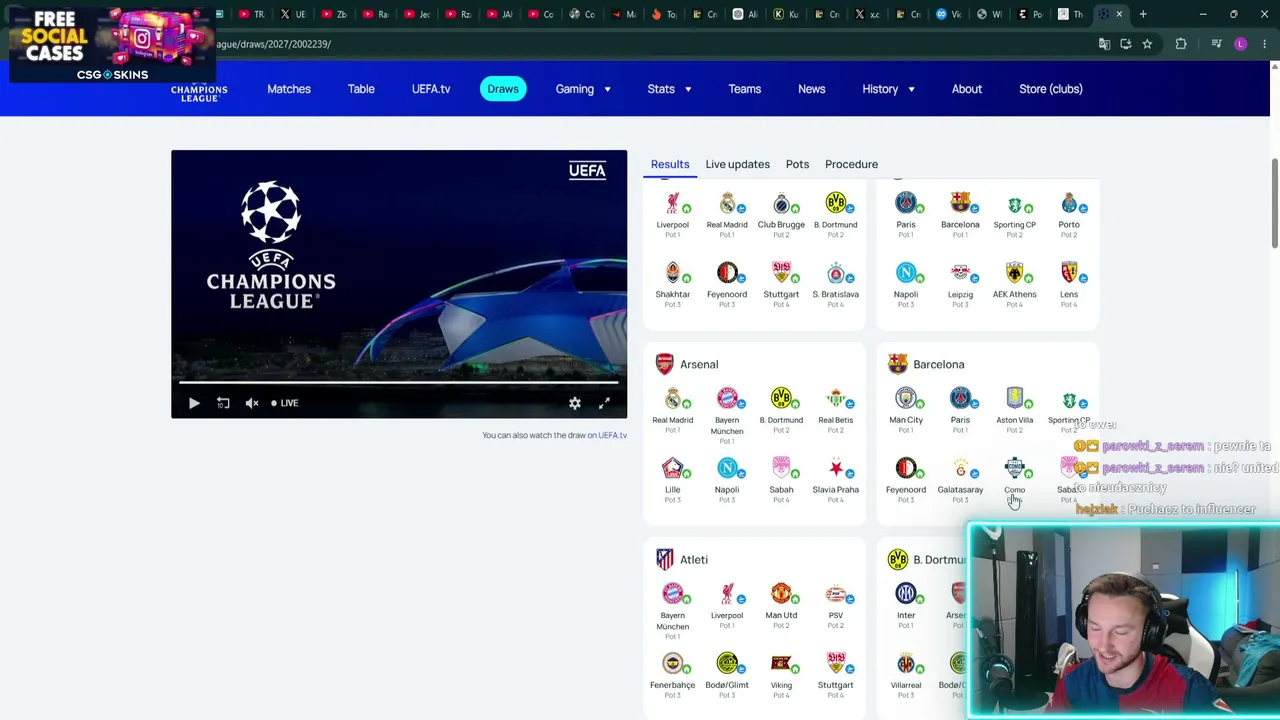Open the Matches page in the navigation
1280x720 pixels.
click(x=289, y=89)
